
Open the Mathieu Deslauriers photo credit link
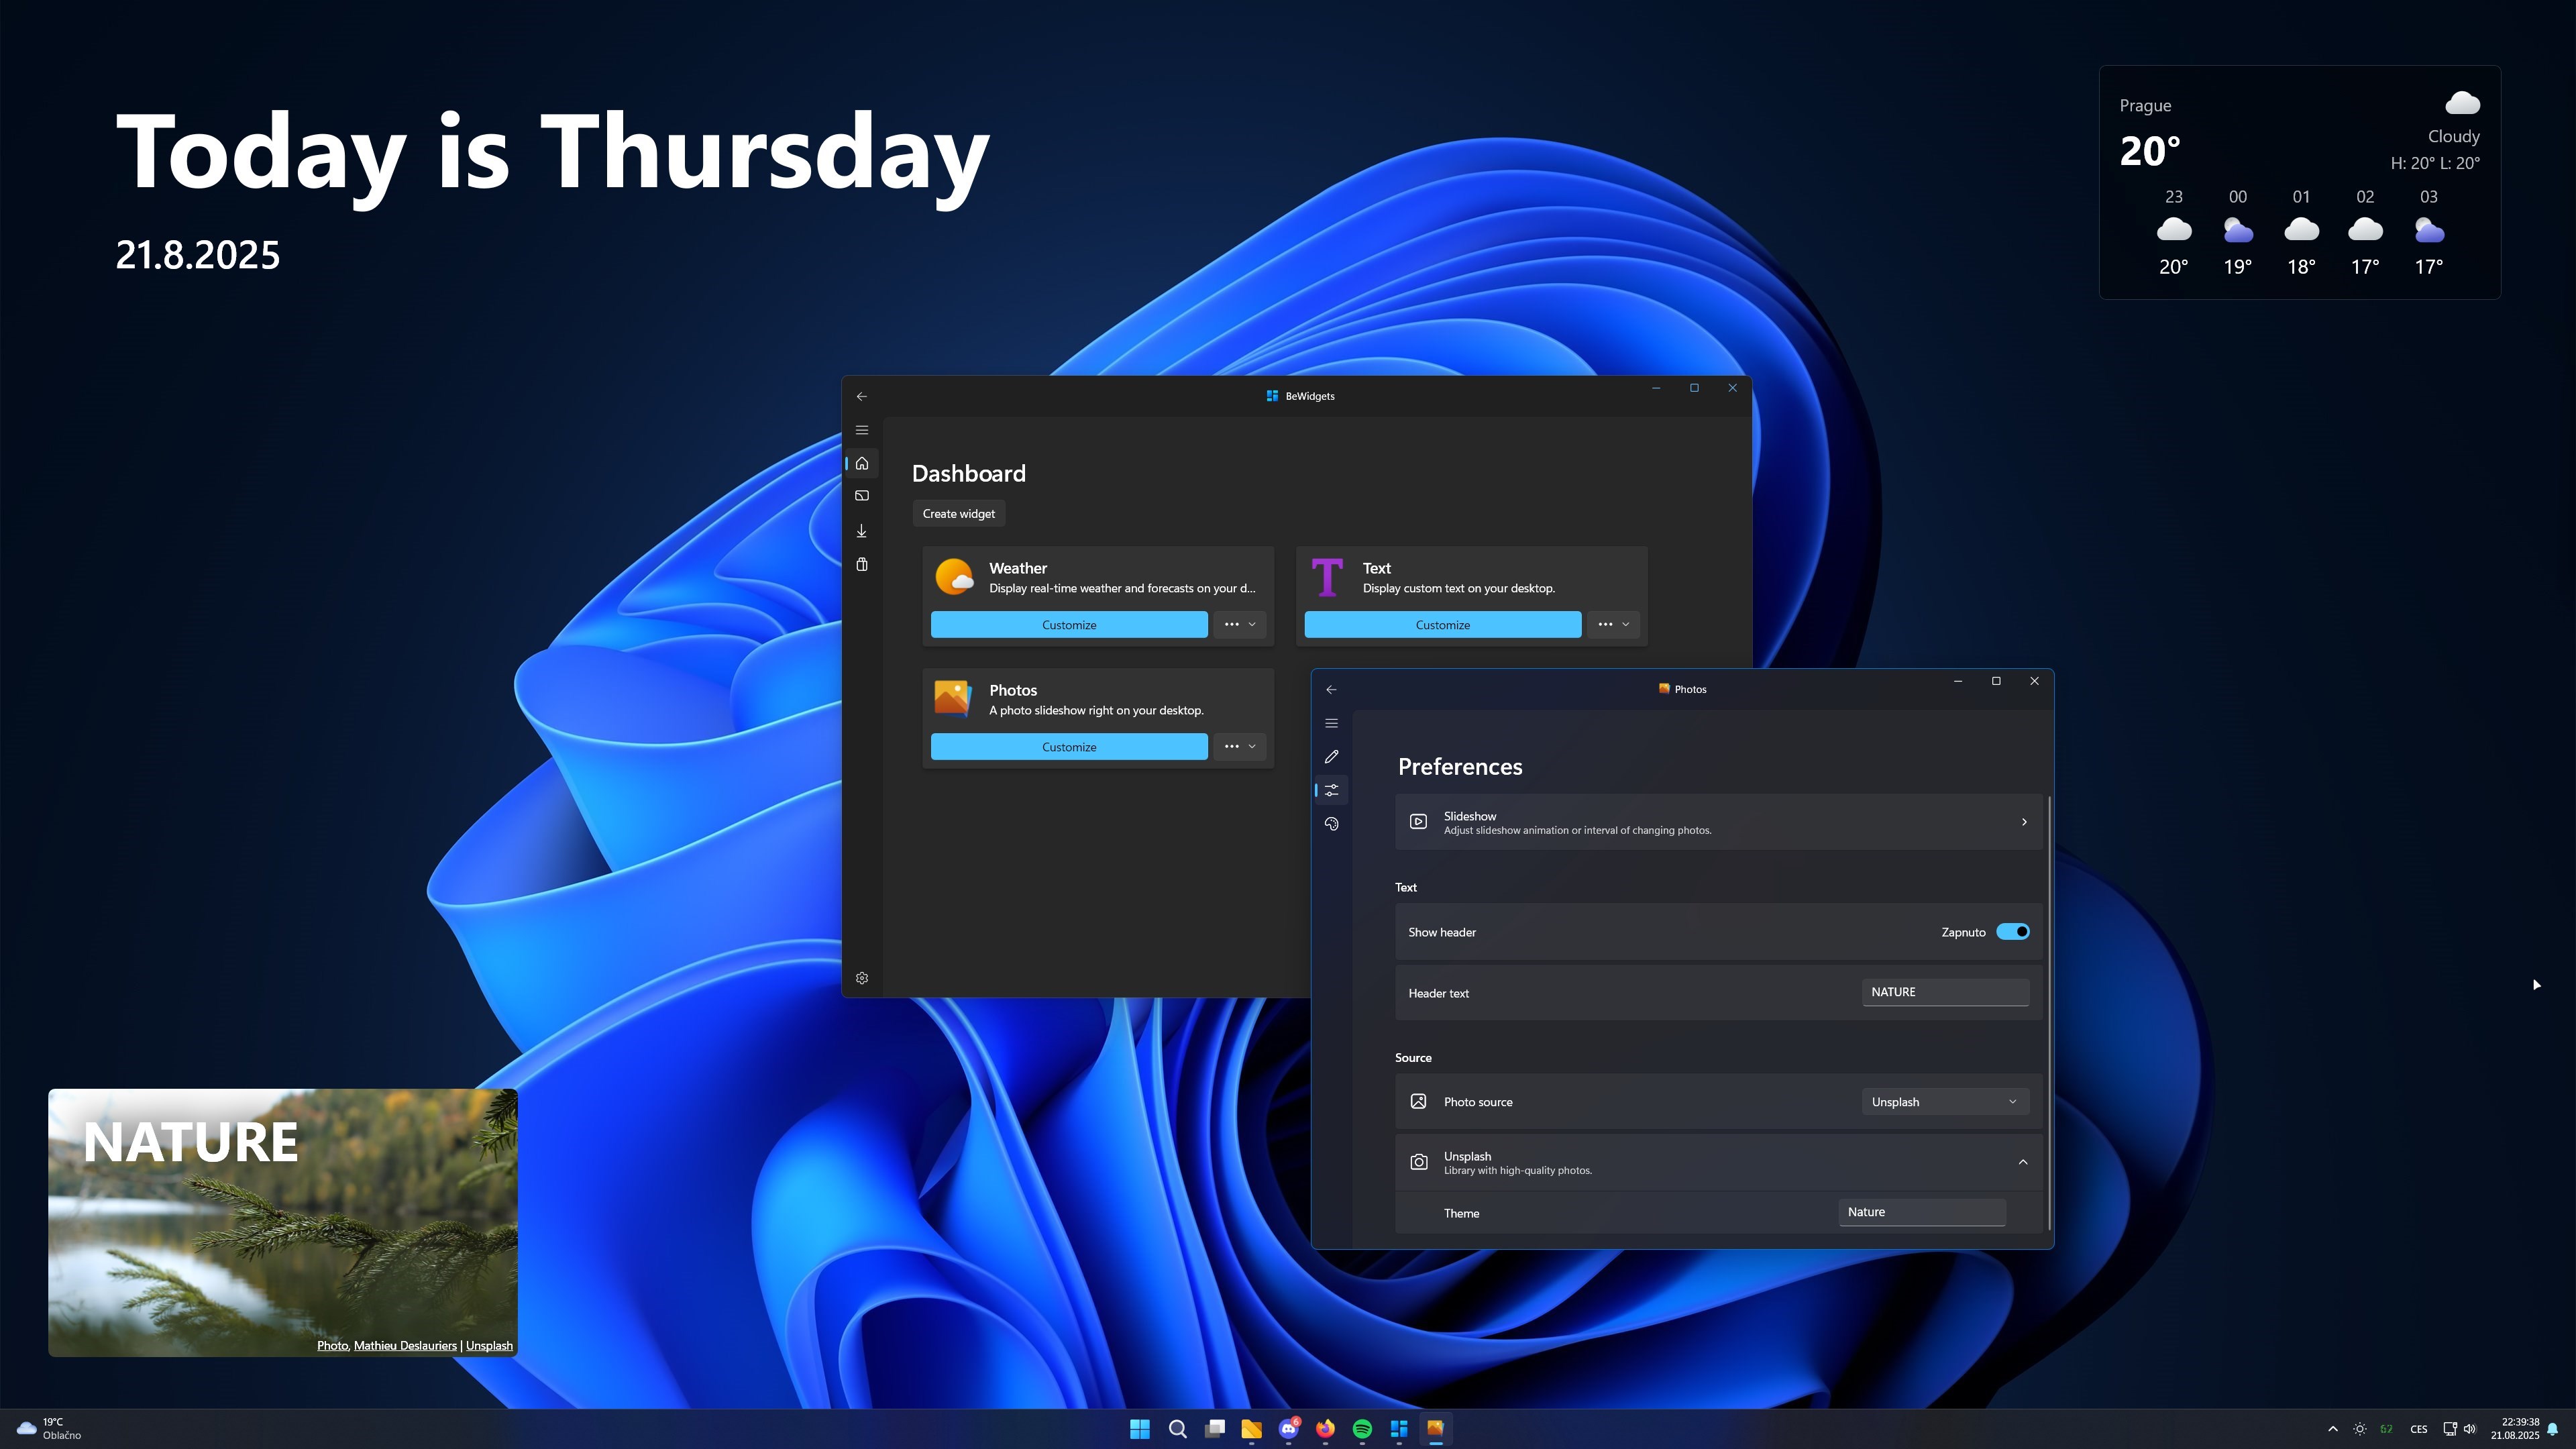coord(405,1345)
